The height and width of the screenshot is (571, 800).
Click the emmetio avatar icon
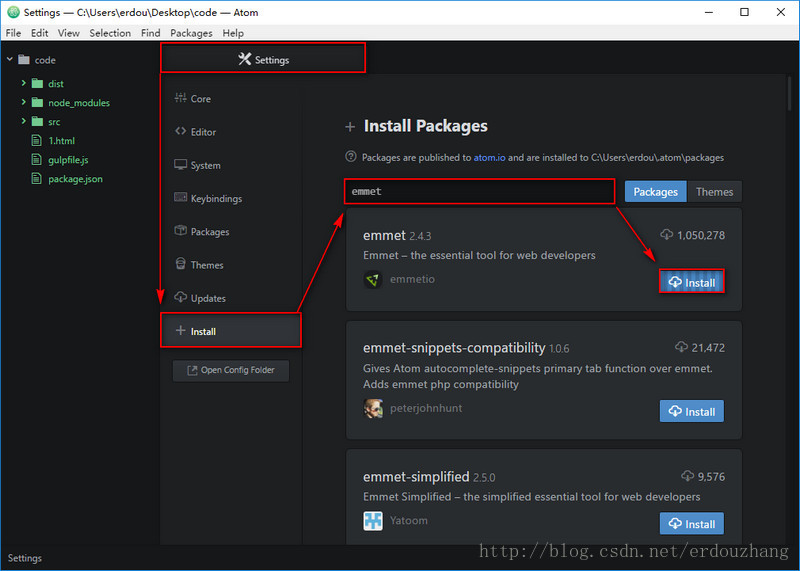(373, 280)
